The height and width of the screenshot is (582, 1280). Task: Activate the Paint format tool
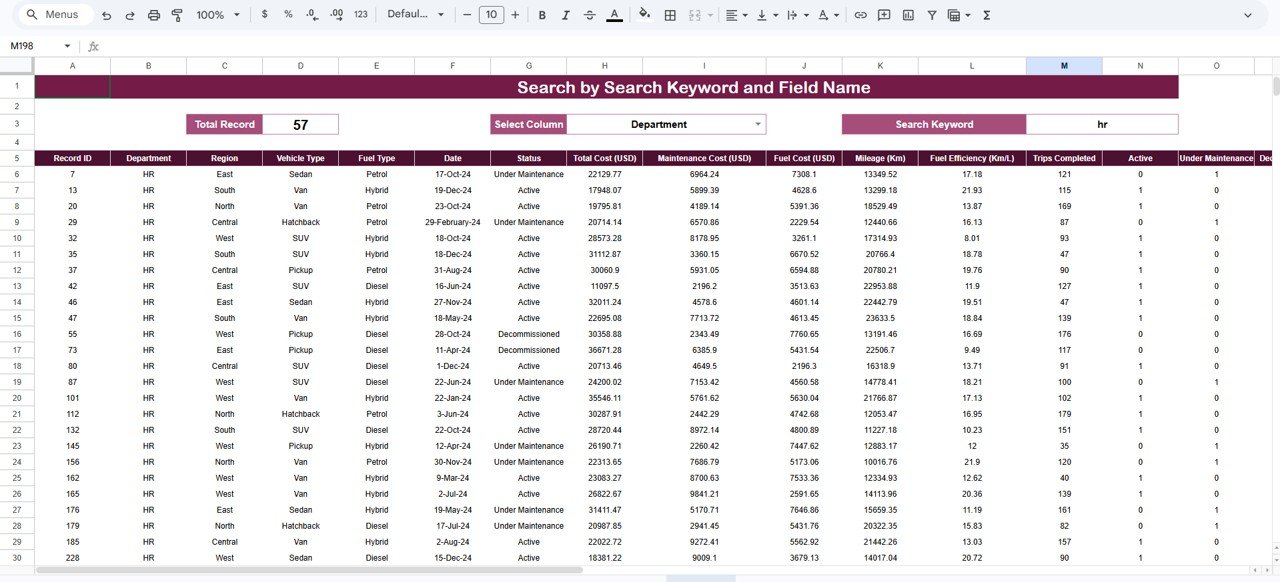[x=177, y=15]
